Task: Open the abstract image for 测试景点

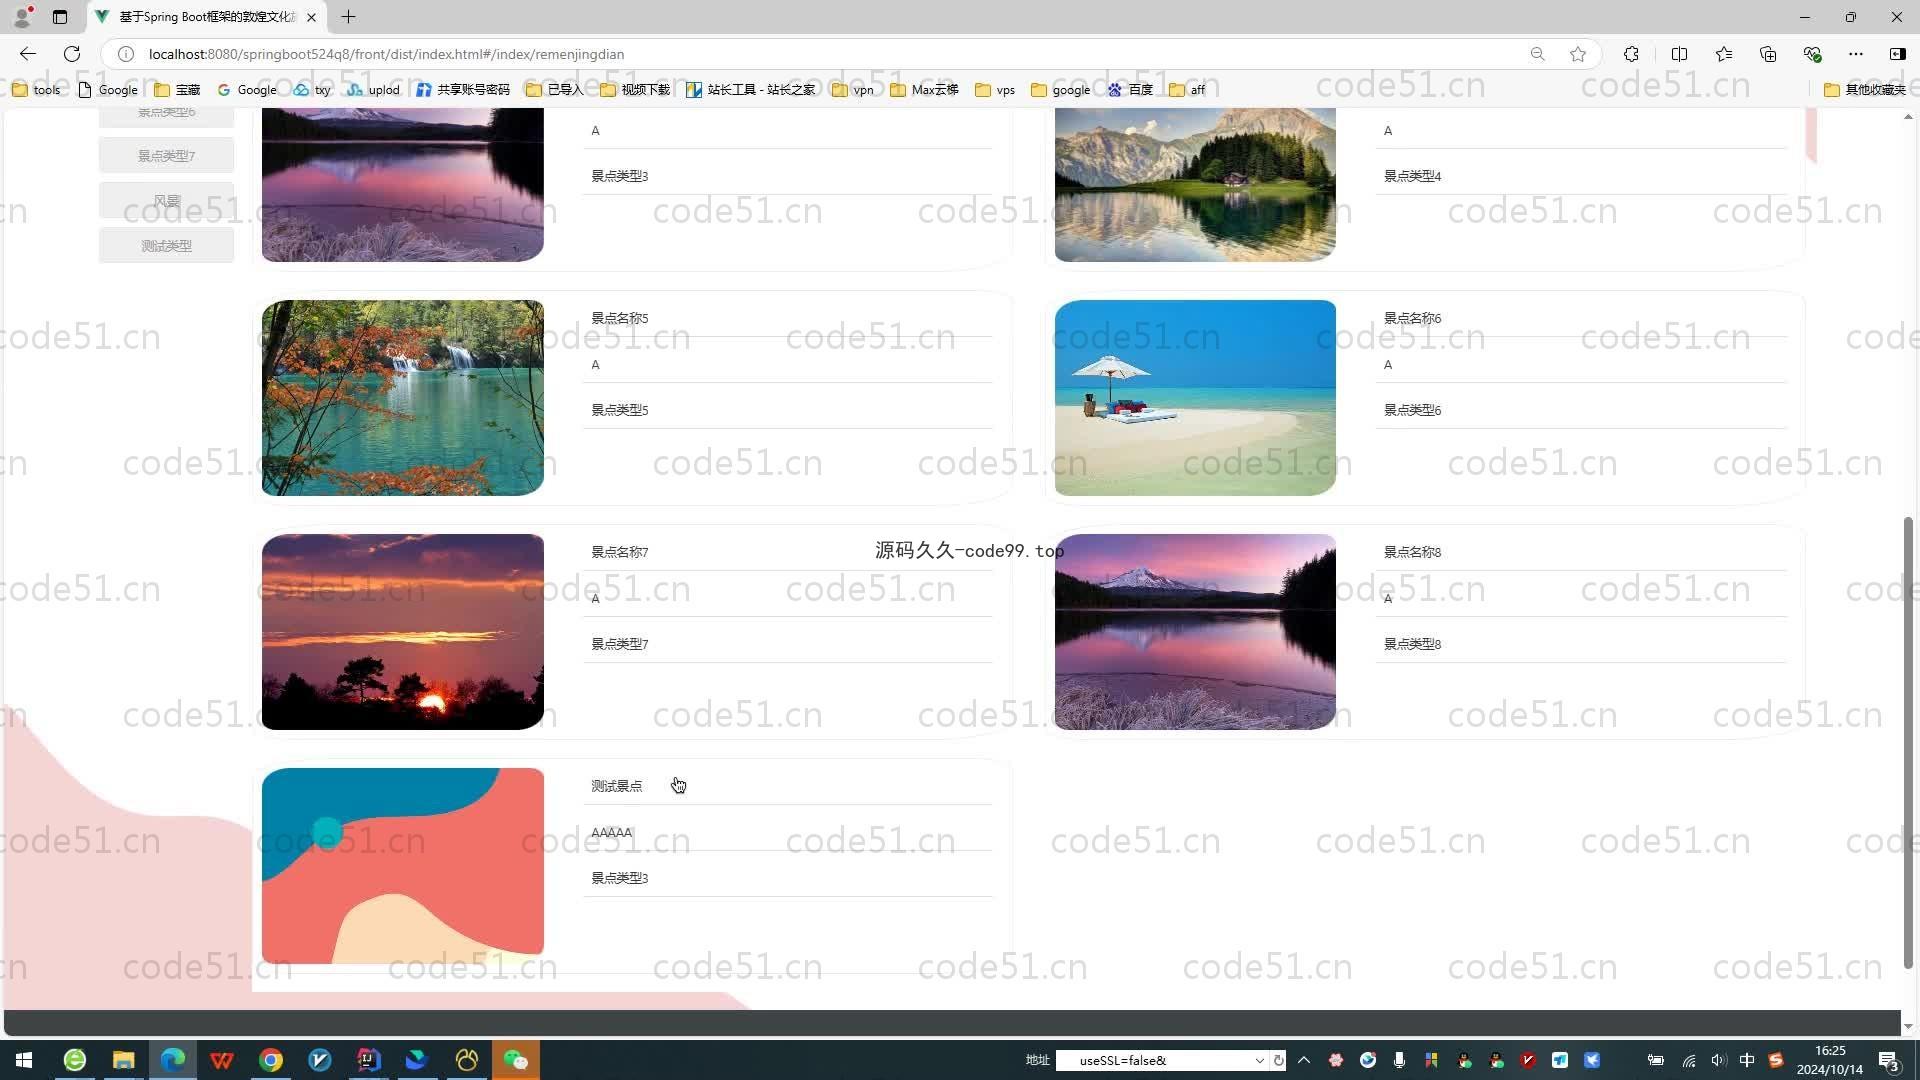Action: [x=403, y=866]
